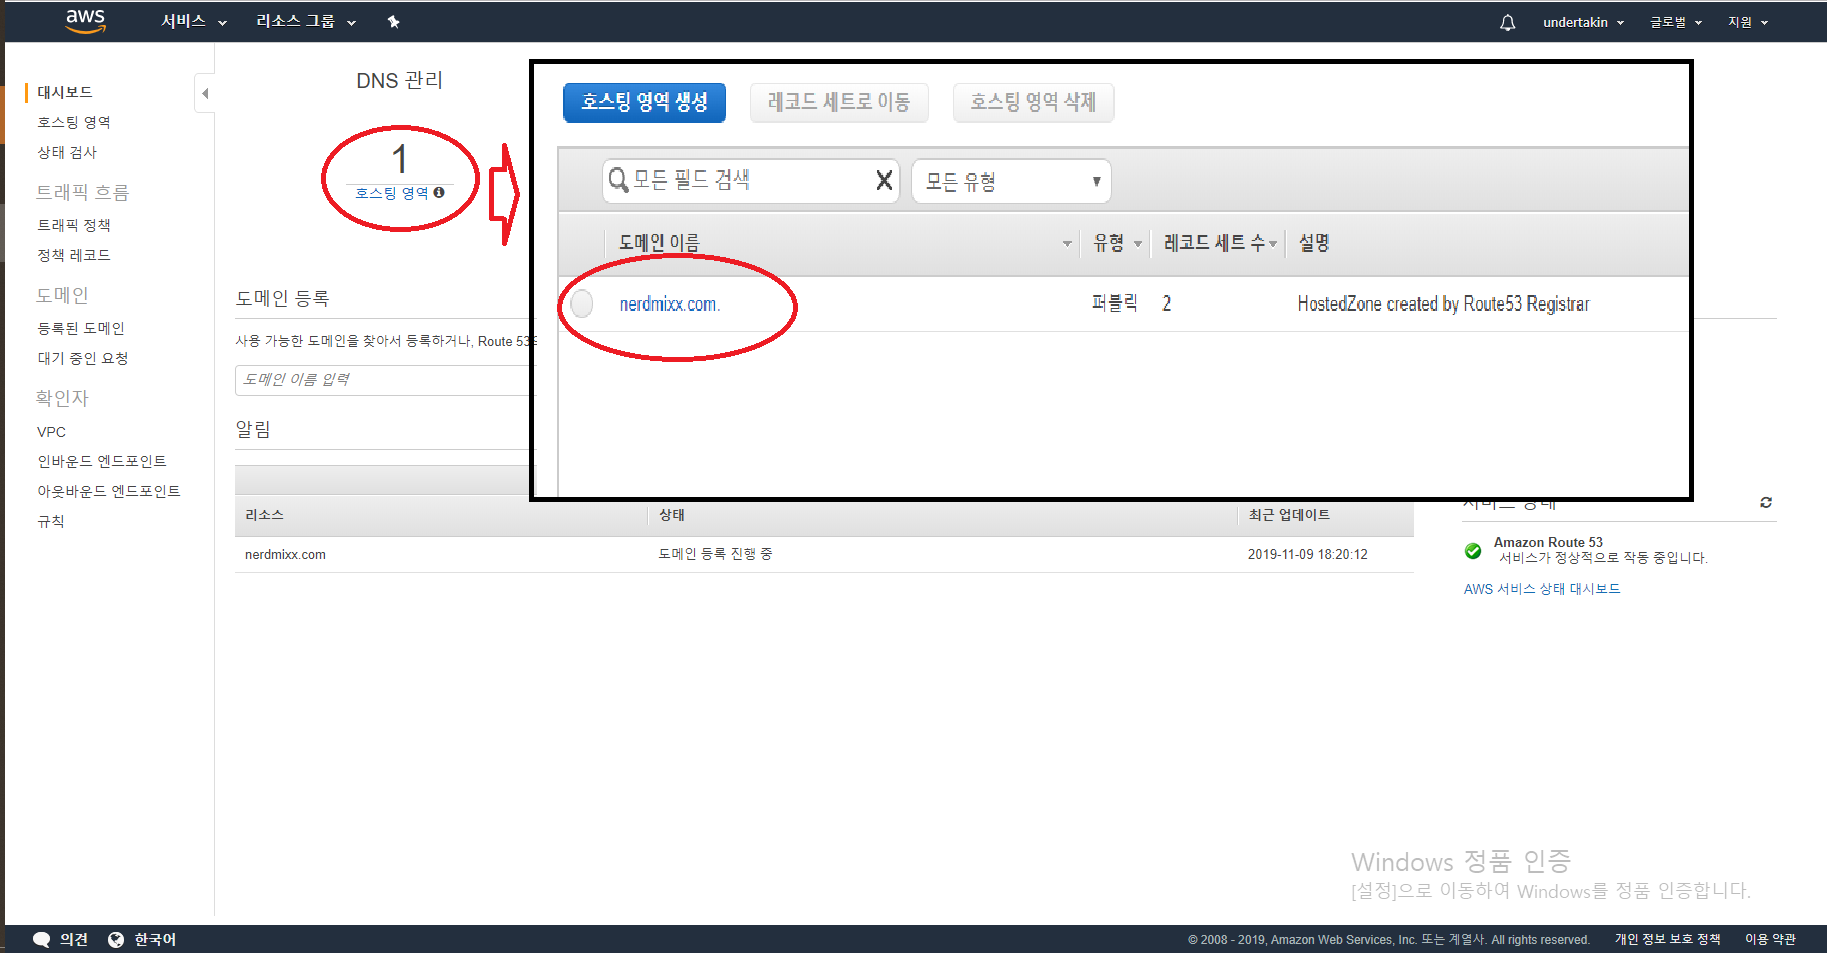Viewport: 1827px width, 953px height.
Task: Open 이용 약관 footer link
Action: (1770, 939)
